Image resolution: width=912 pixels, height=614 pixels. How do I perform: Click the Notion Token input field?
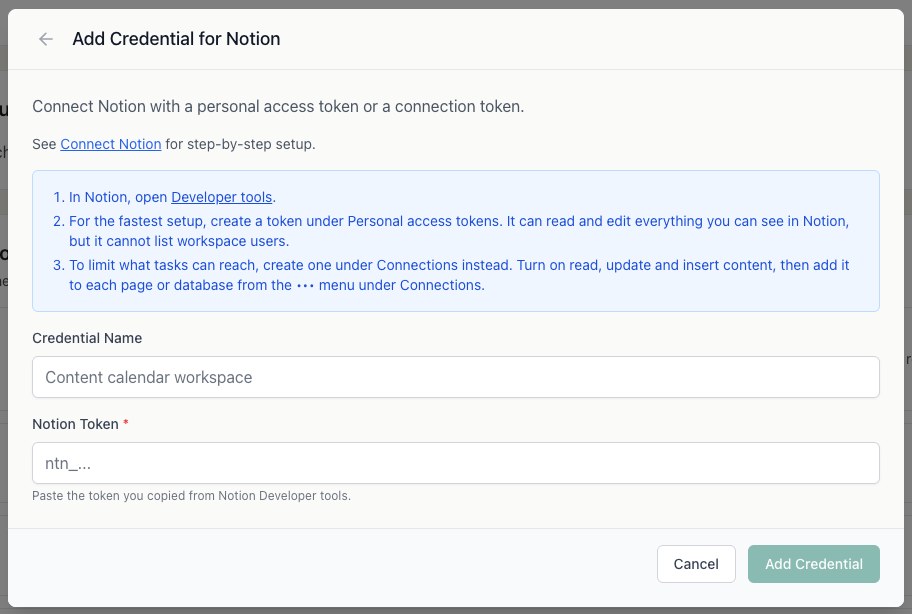point(455,463)
